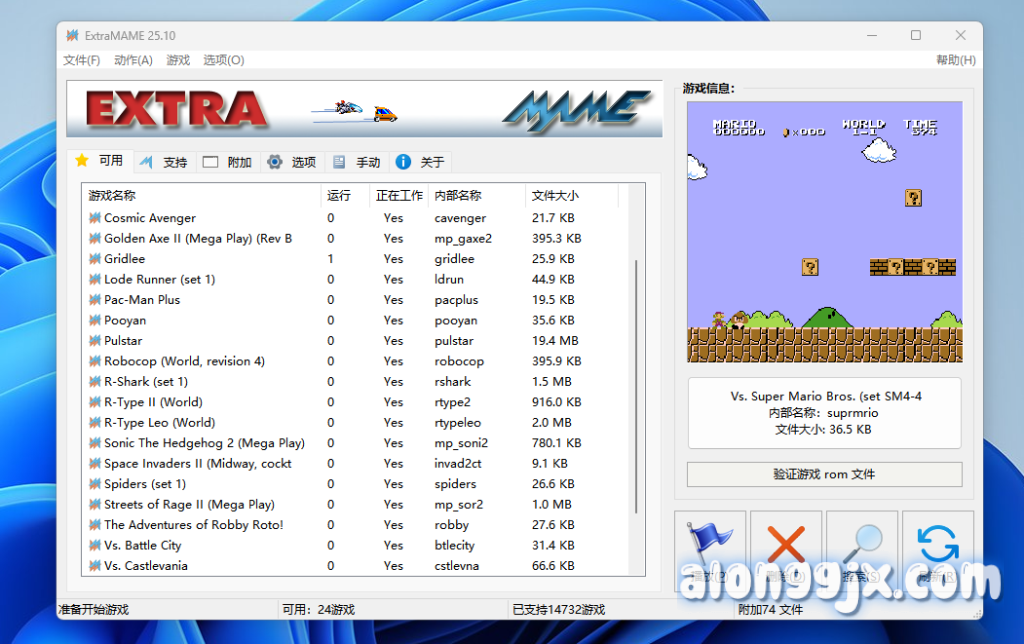Viewport: 1024px width, 644px height.
Task: Open the 动作(A) menu
Action: 133,60
